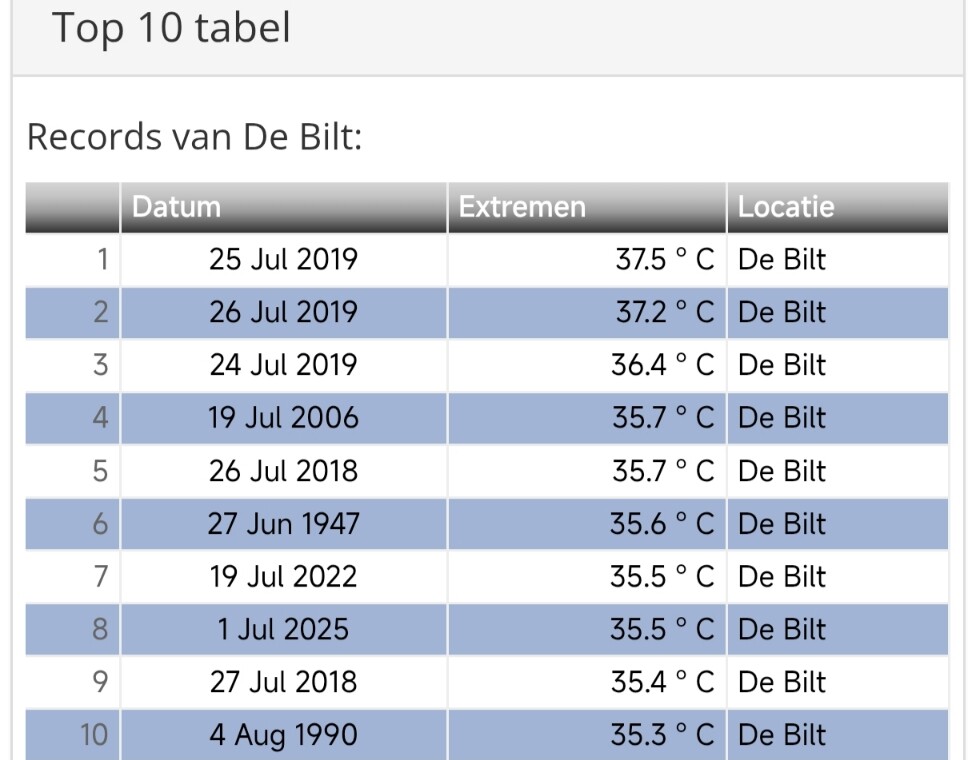Image resolution: width=976 pixels, height=760 pixels.
Task: Click the 26 Jul 2018 date cell
Action: click(284, 471)
